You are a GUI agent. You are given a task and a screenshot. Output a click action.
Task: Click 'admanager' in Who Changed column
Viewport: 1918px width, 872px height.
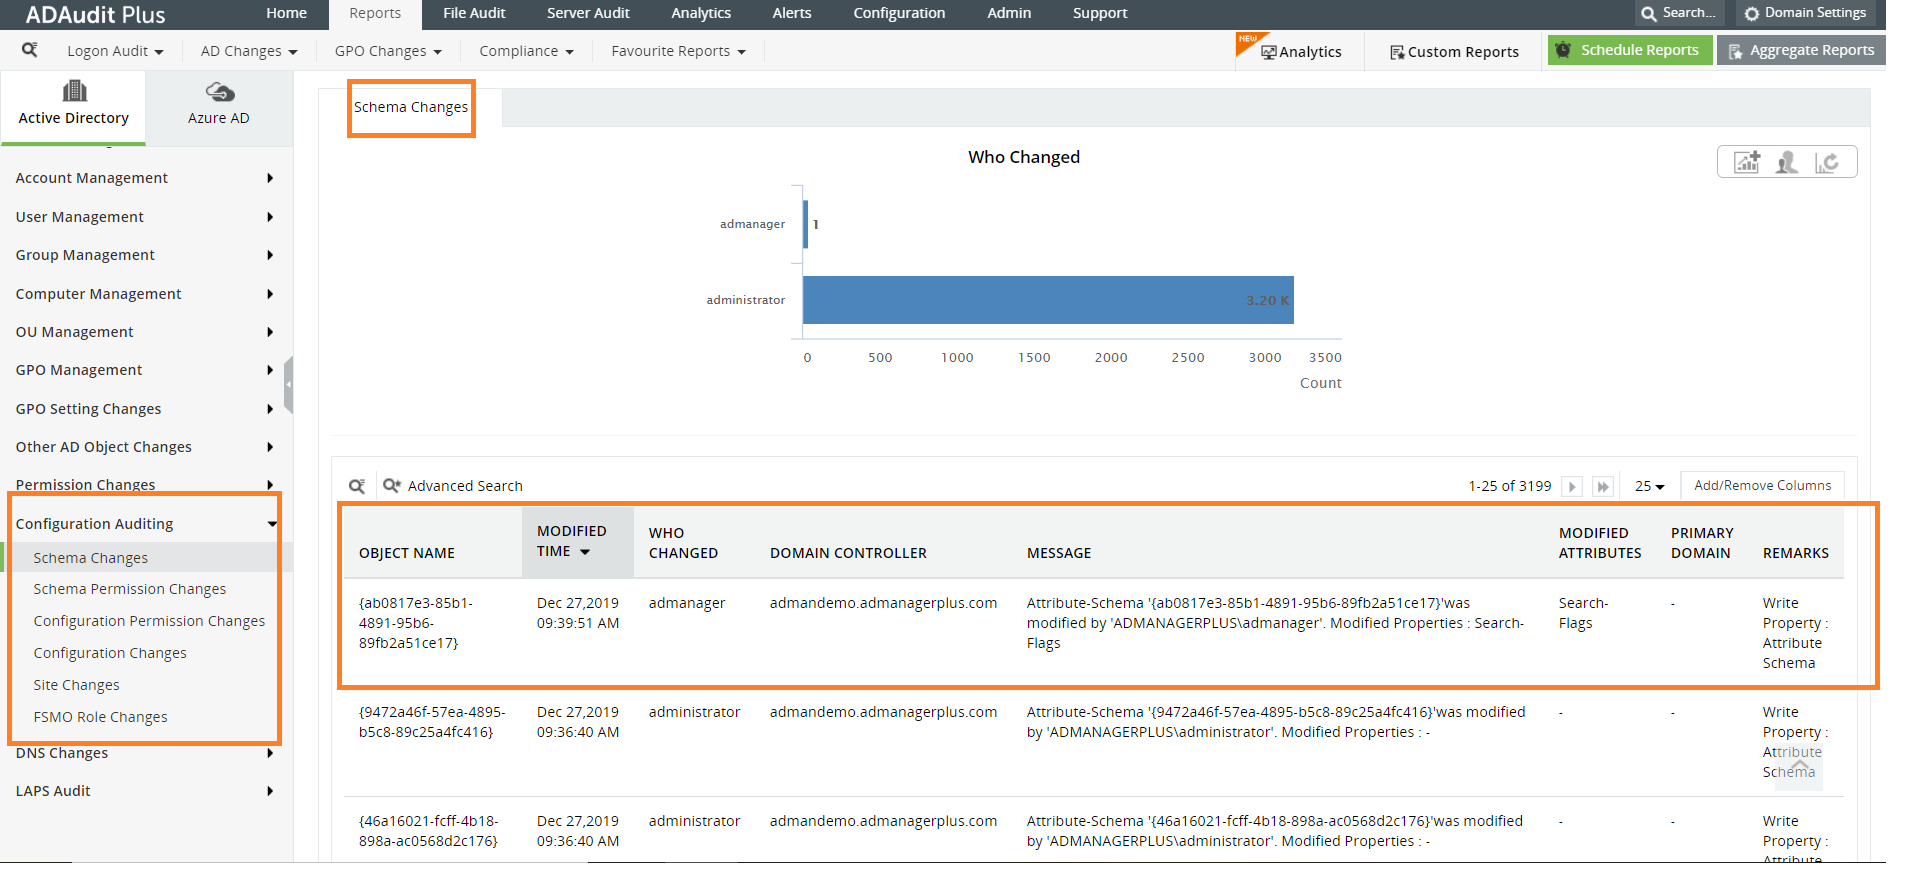click(687, 603)
